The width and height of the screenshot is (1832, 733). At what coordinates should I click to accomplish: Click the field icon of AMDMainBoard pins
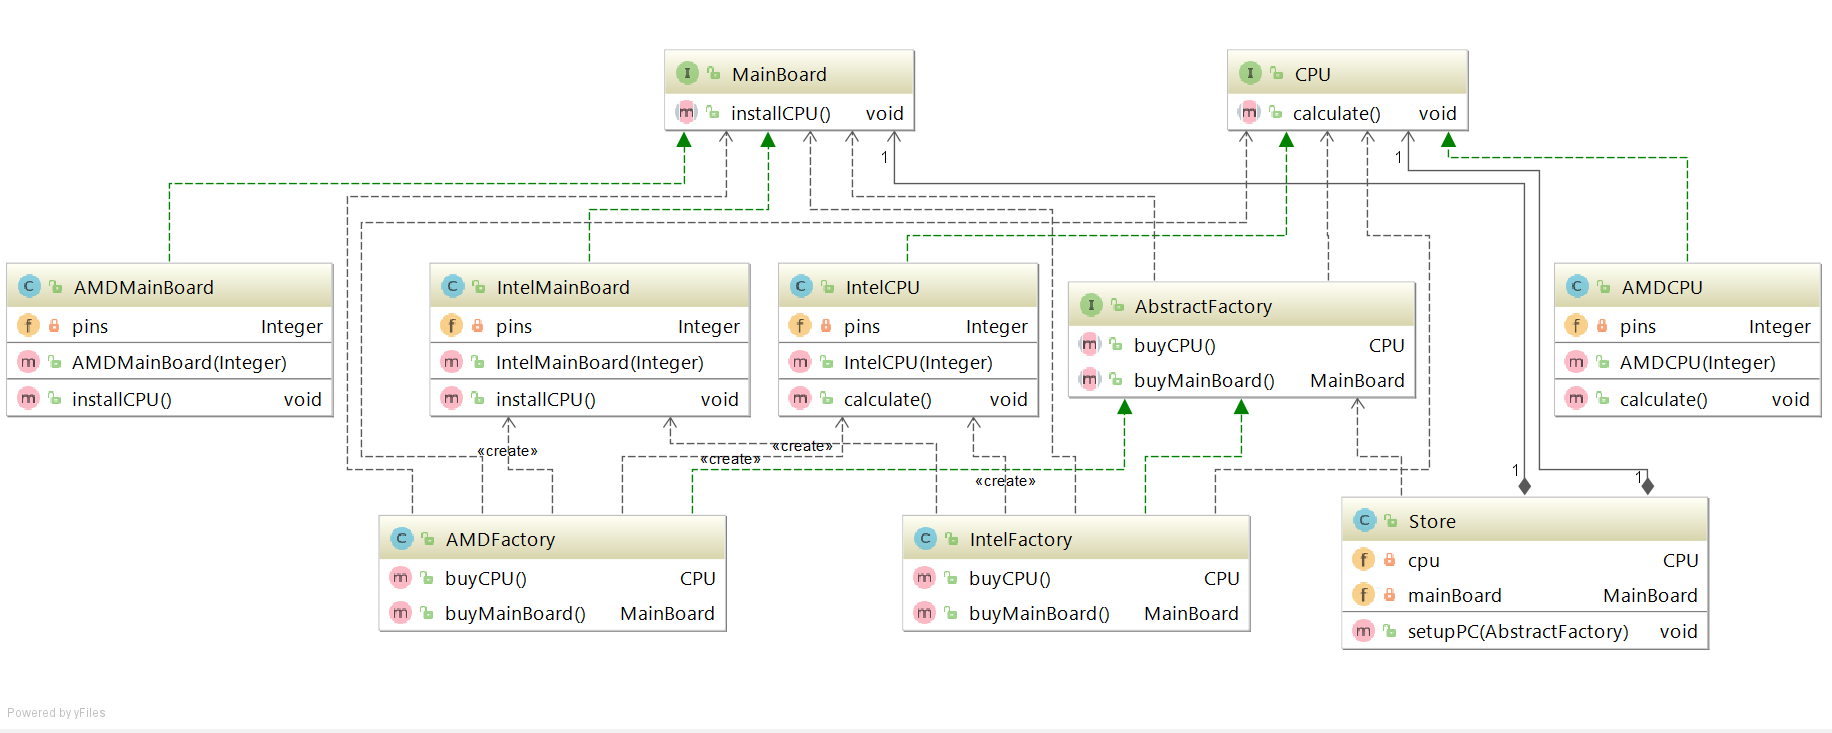tap(28, 326)
